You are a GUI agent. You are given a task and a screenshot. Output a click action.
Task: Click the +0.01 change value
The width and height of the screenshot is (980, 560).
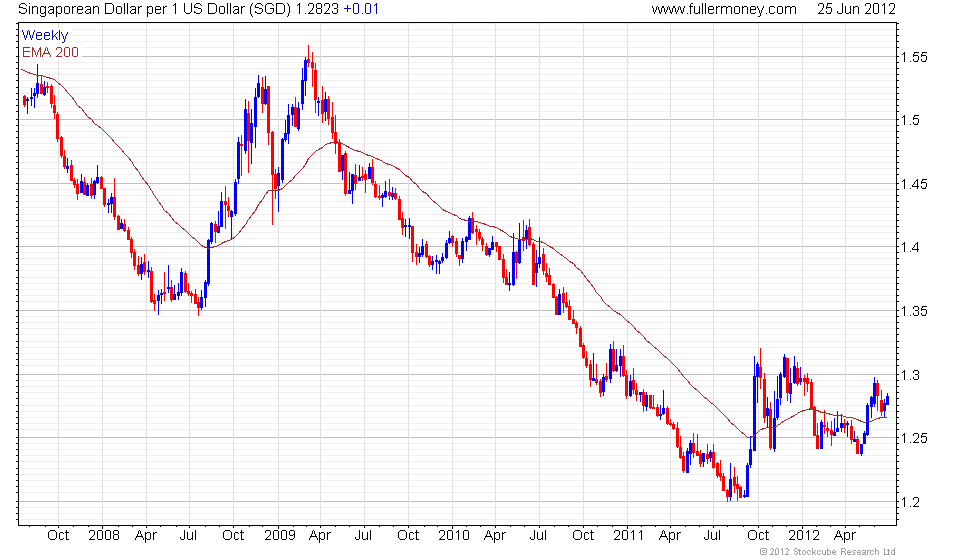tap(361, 9)
